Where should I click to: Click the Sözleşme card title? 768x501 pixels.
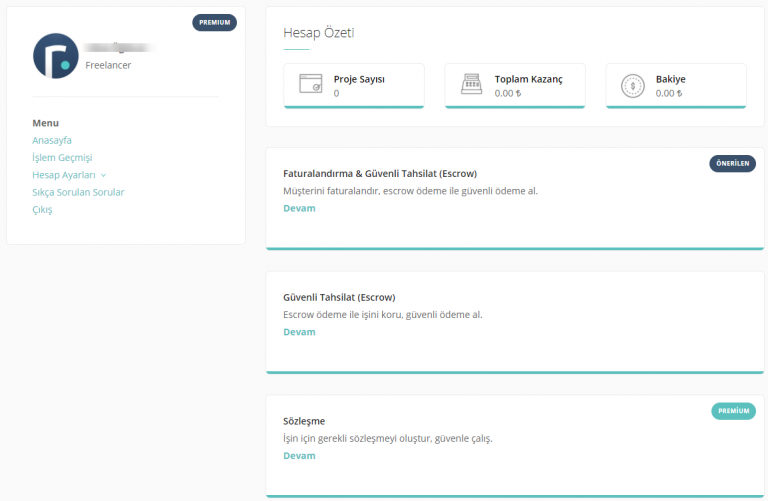pyautogui.click(x=304, y=421)
